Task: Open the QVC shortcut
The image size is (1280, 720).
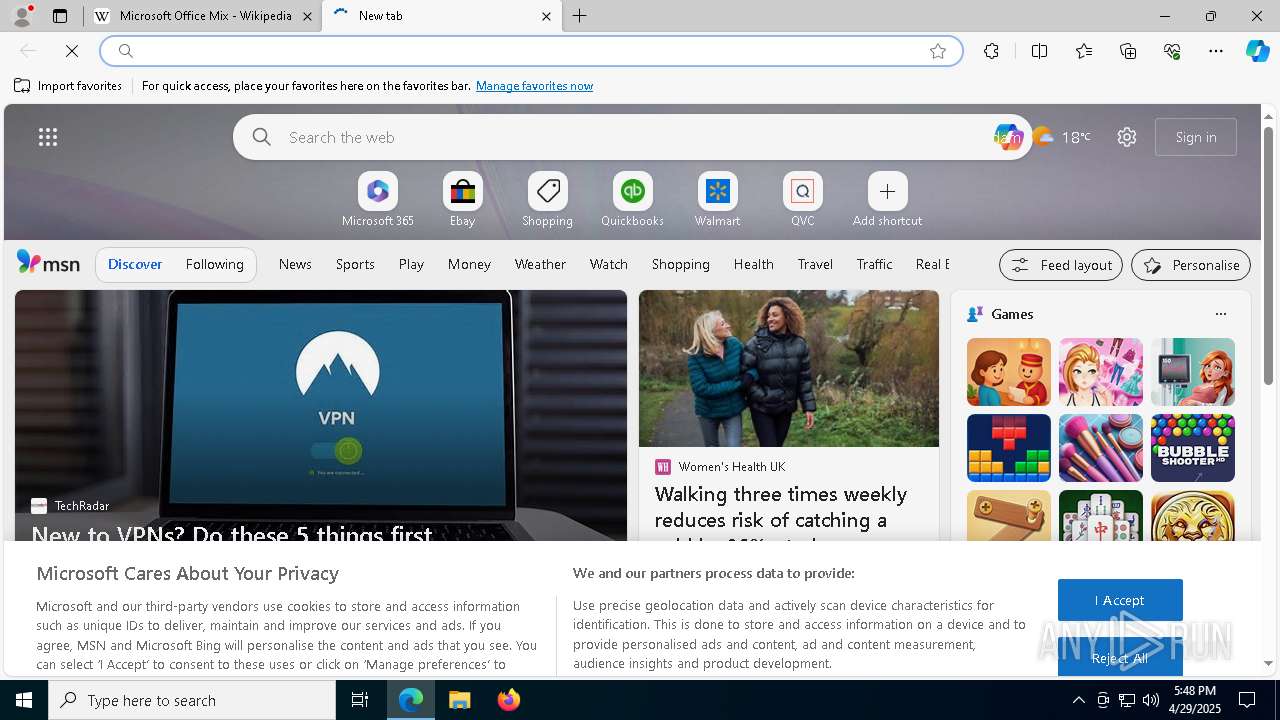Action: pyautogui.click(x=802, y=199)
